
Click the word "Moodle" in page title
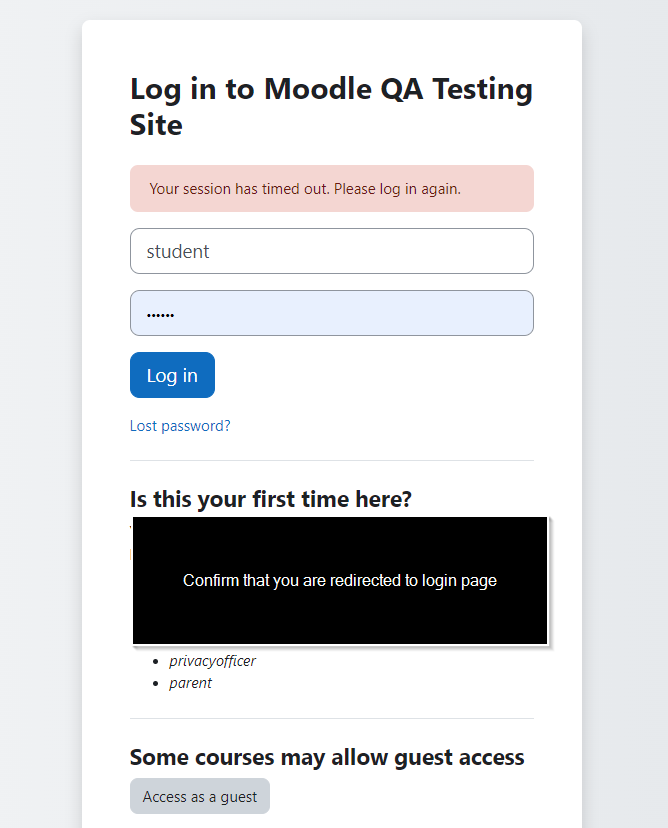pyautogui.click(x=318, y=88)
